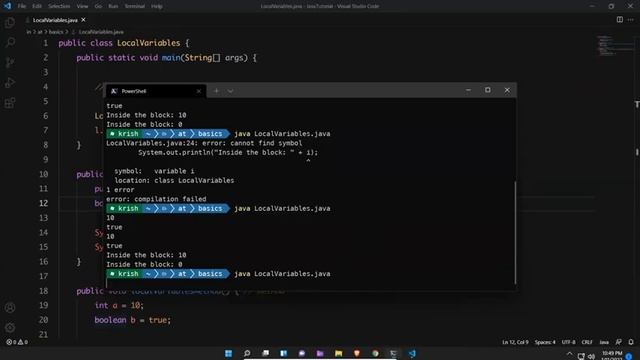Open the Help menu

pos(157,6)
